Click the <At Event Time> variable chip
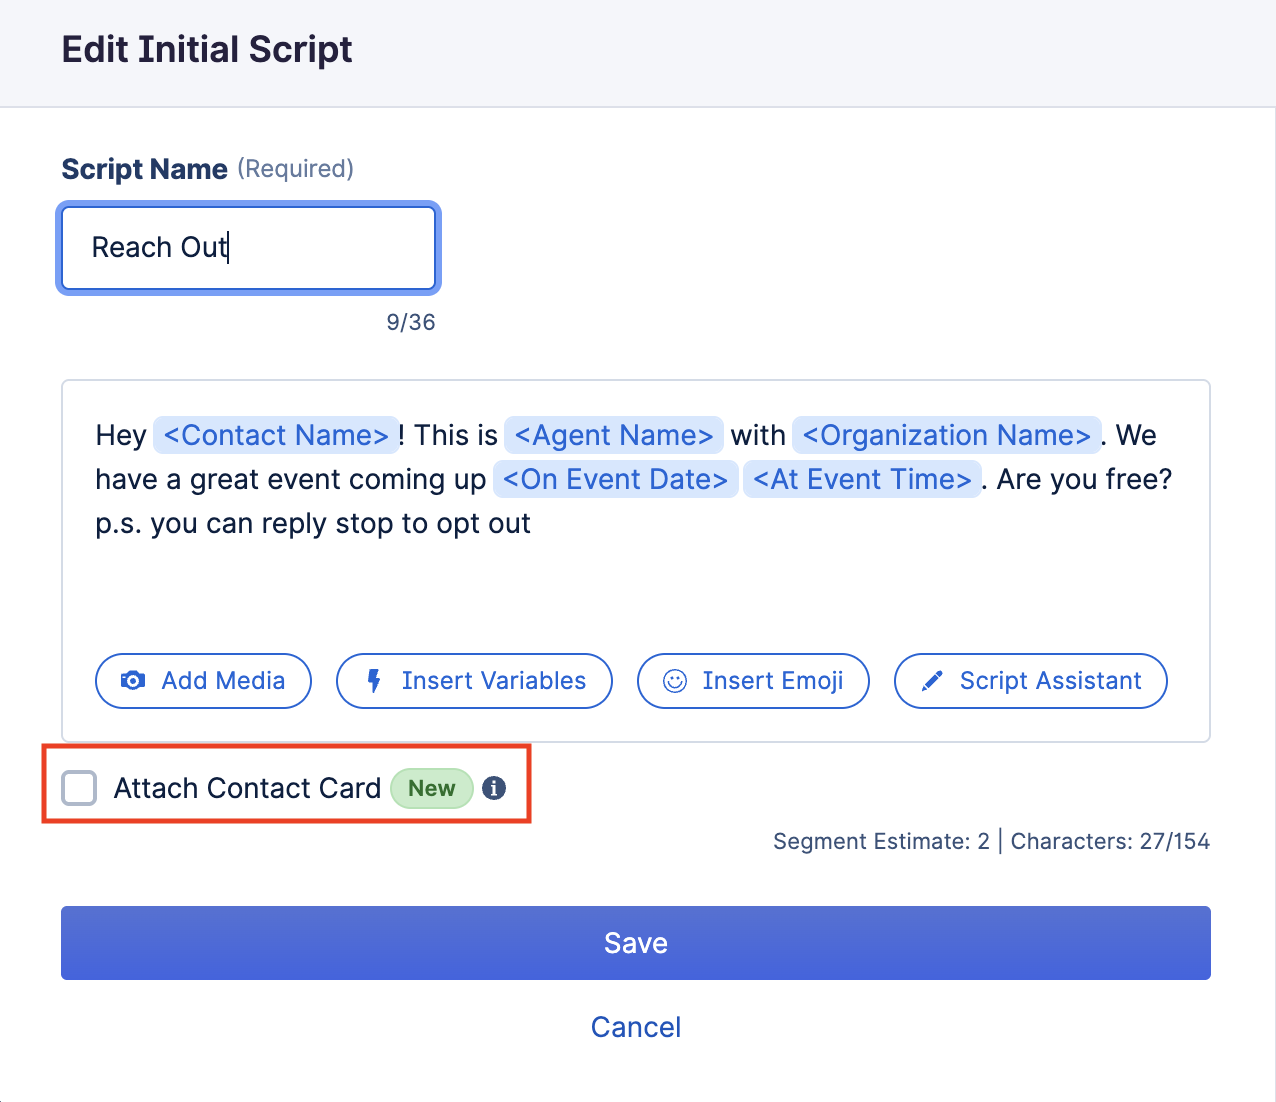 click(862, 480)
